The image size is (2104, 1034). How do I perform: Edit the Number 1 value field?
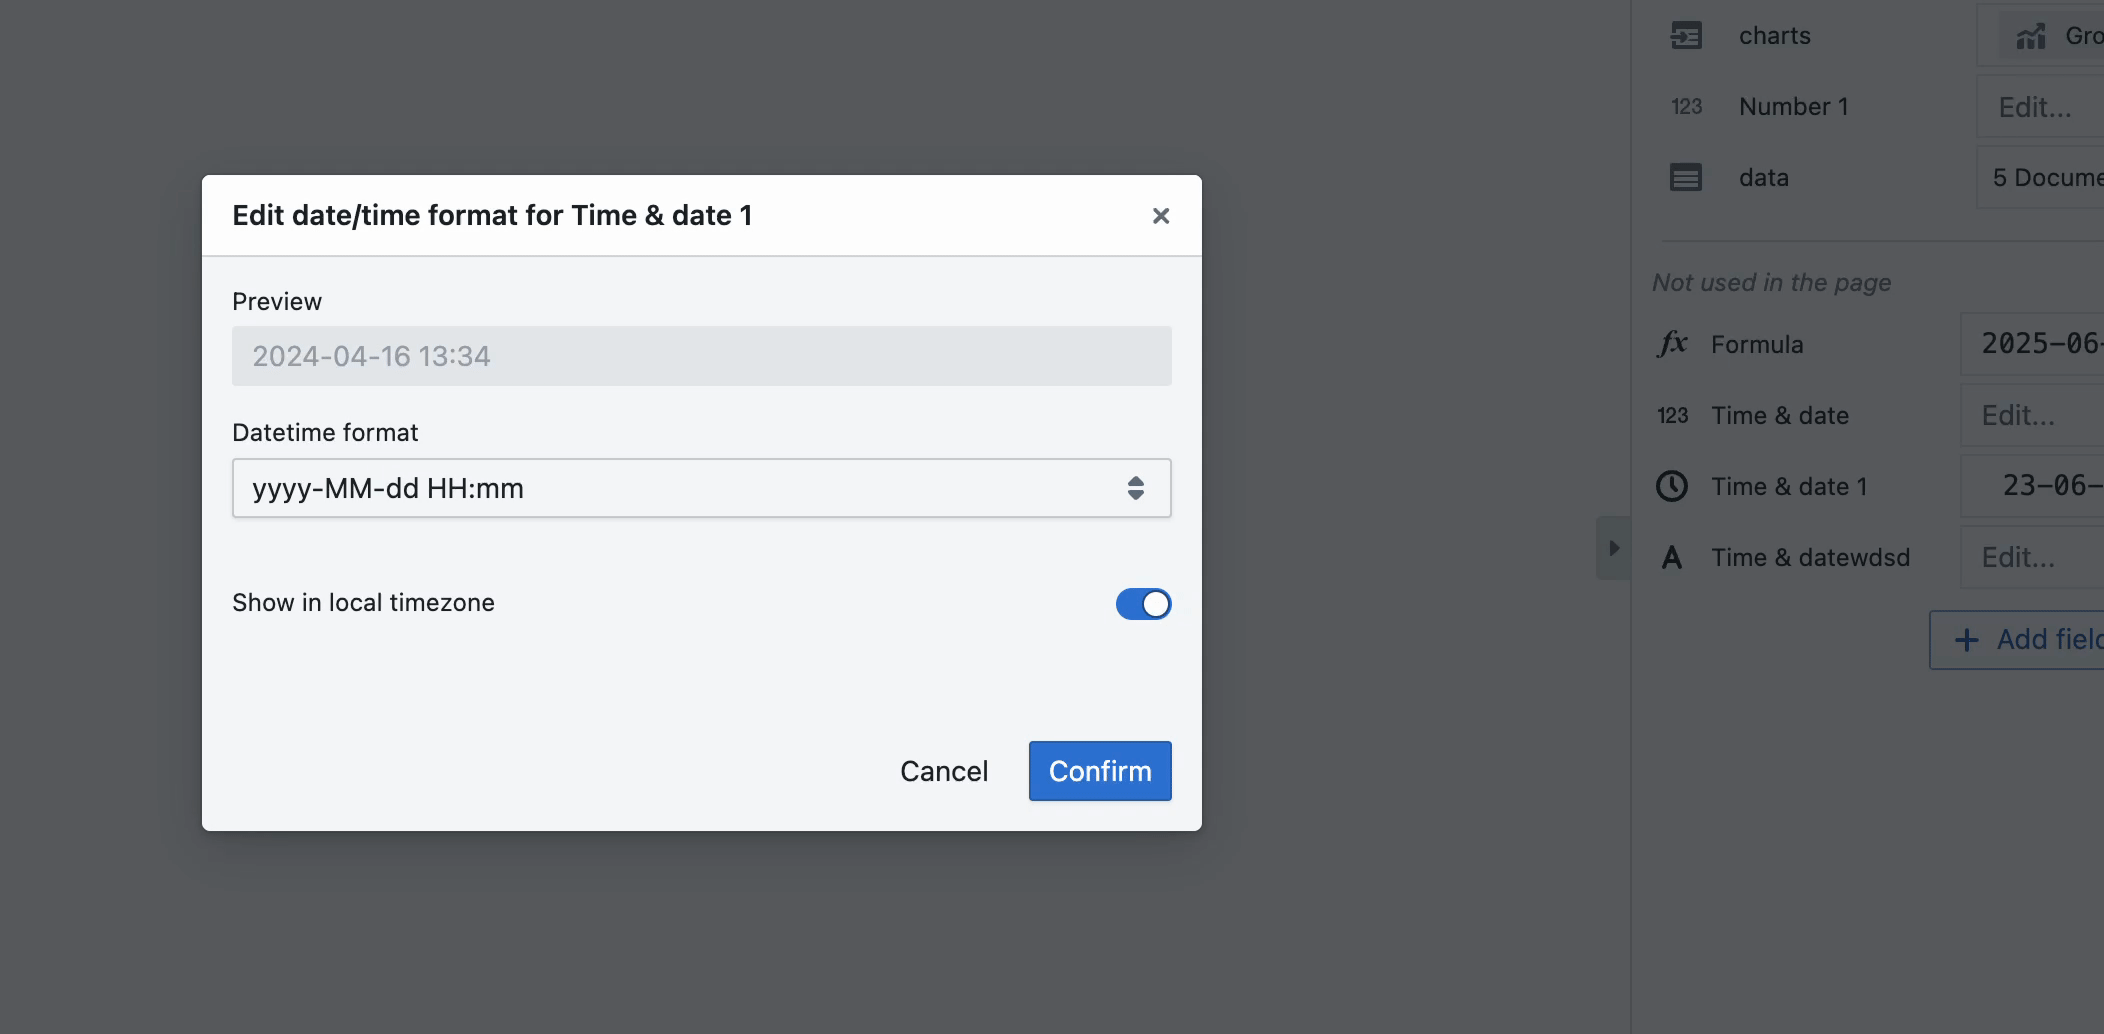coord(2040,107)
